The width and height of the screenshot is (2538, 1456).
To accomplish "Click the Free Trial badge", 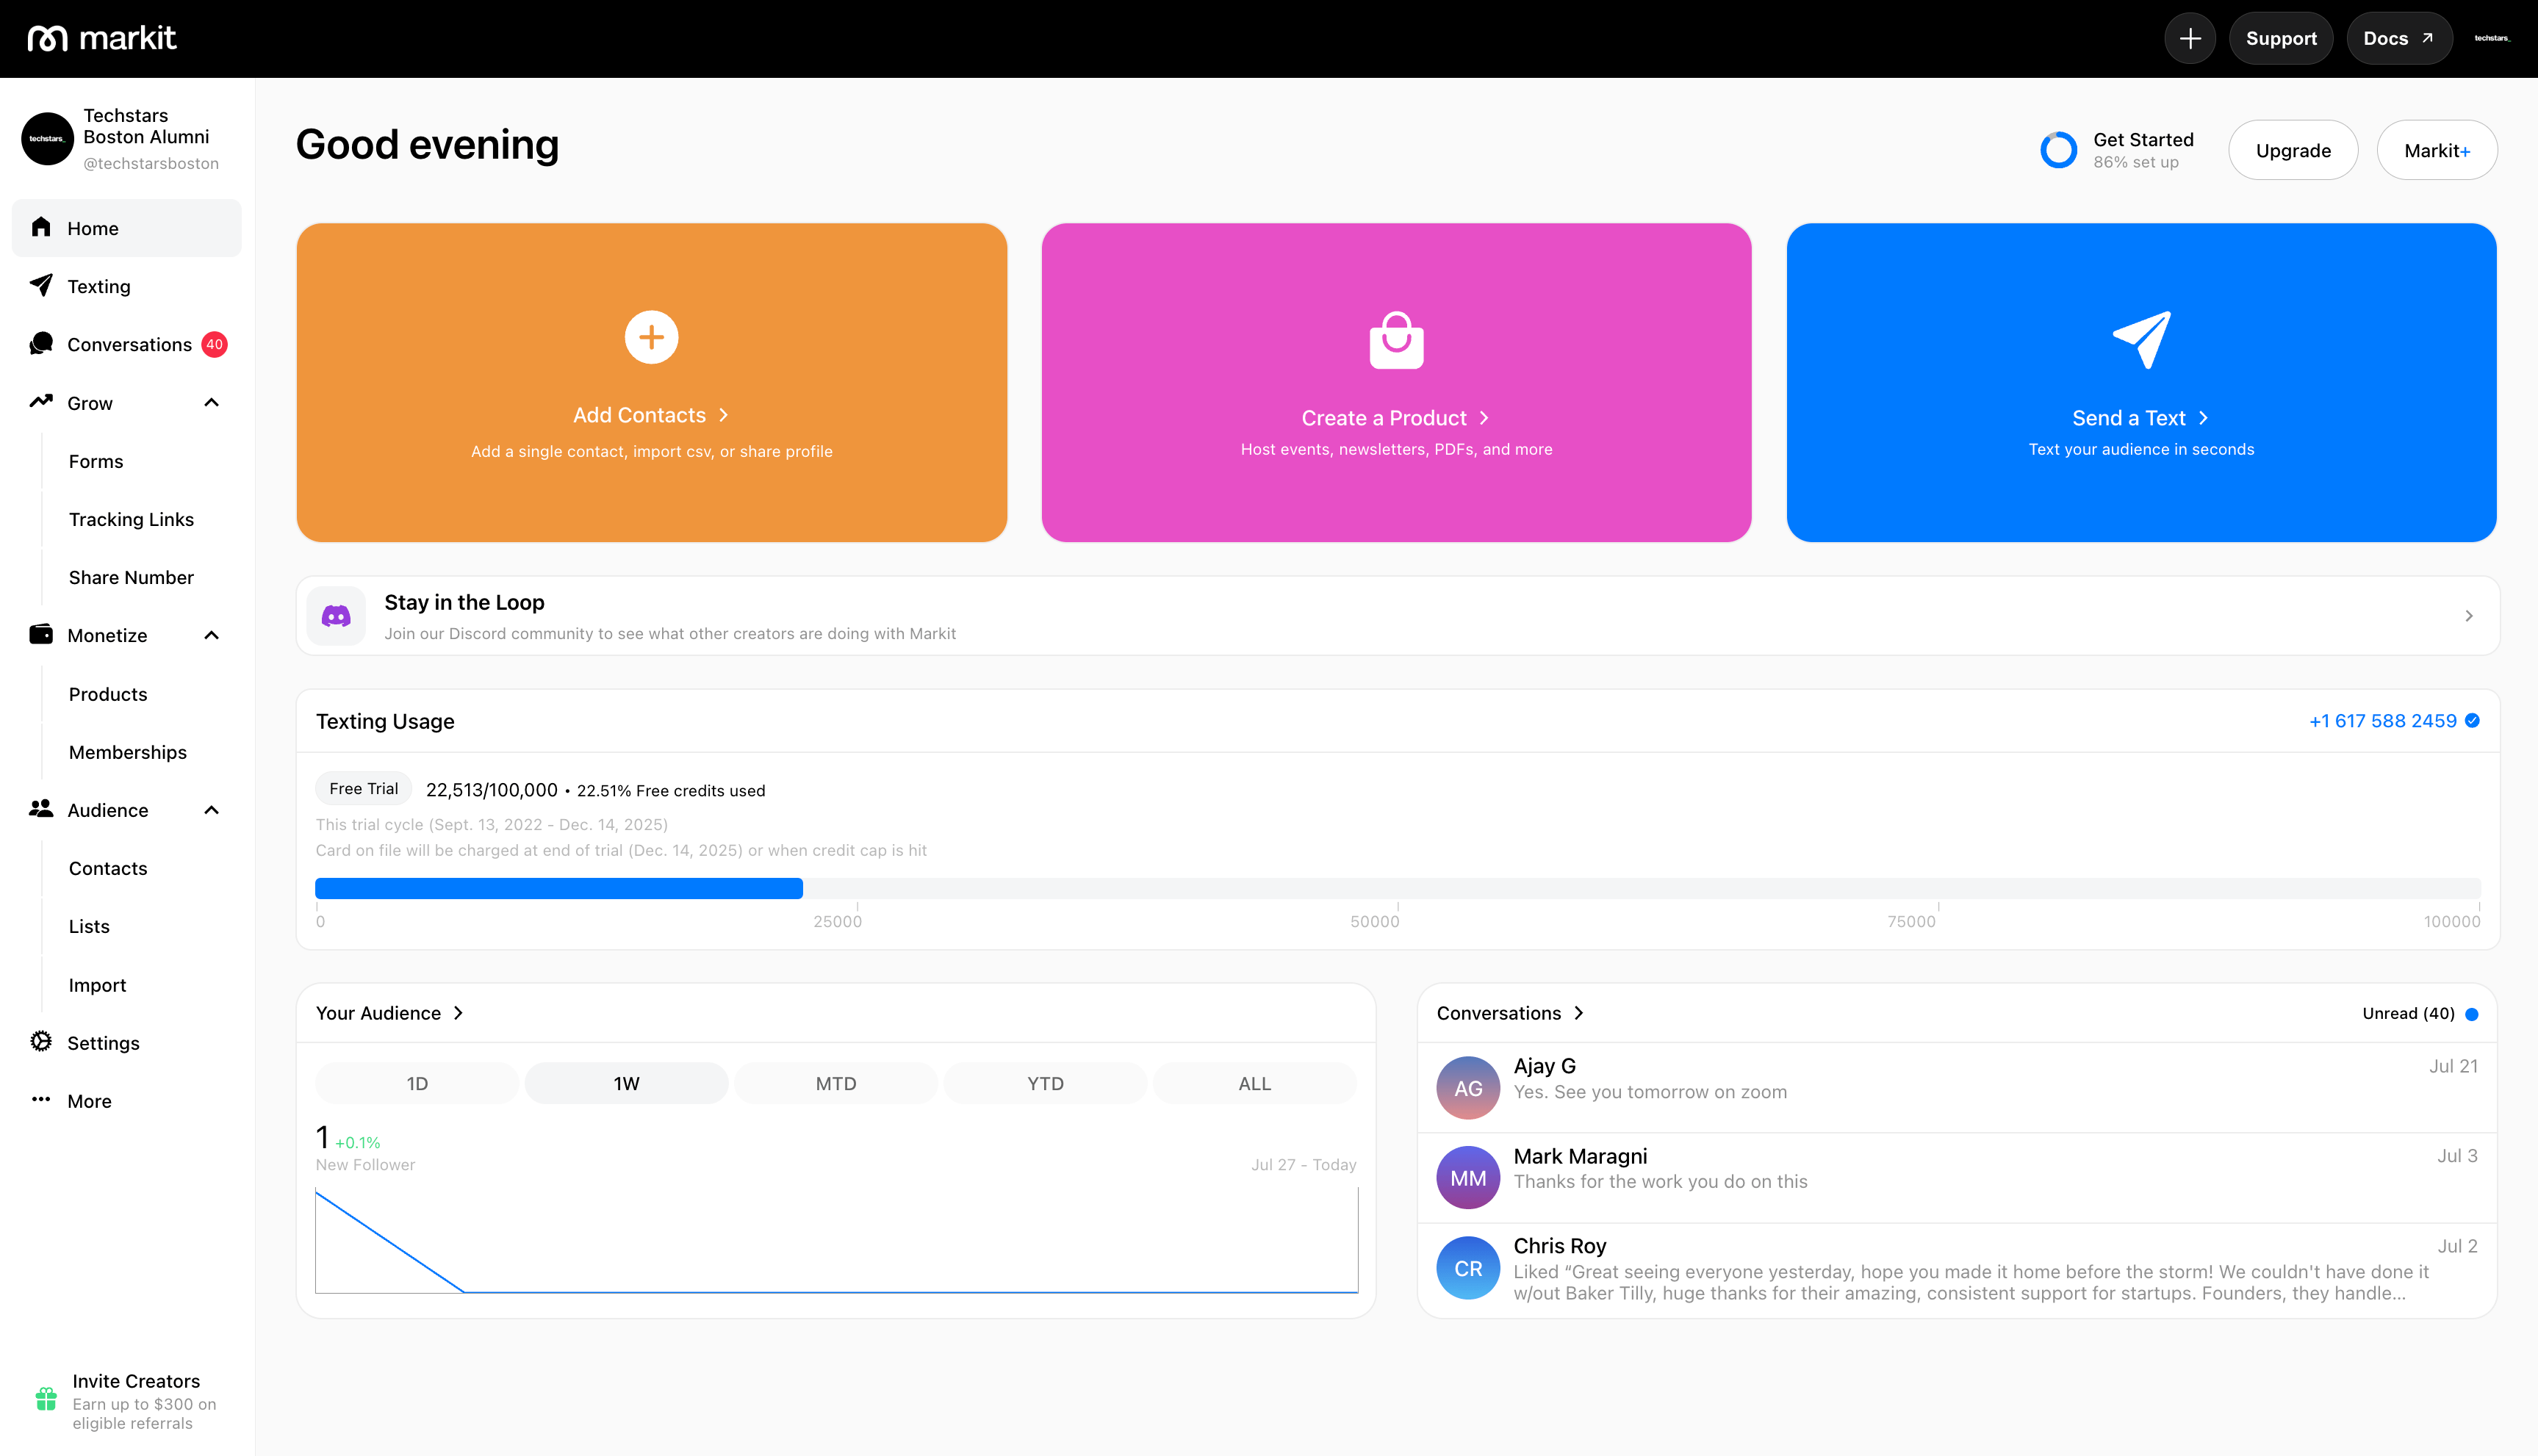I will 363,789.
